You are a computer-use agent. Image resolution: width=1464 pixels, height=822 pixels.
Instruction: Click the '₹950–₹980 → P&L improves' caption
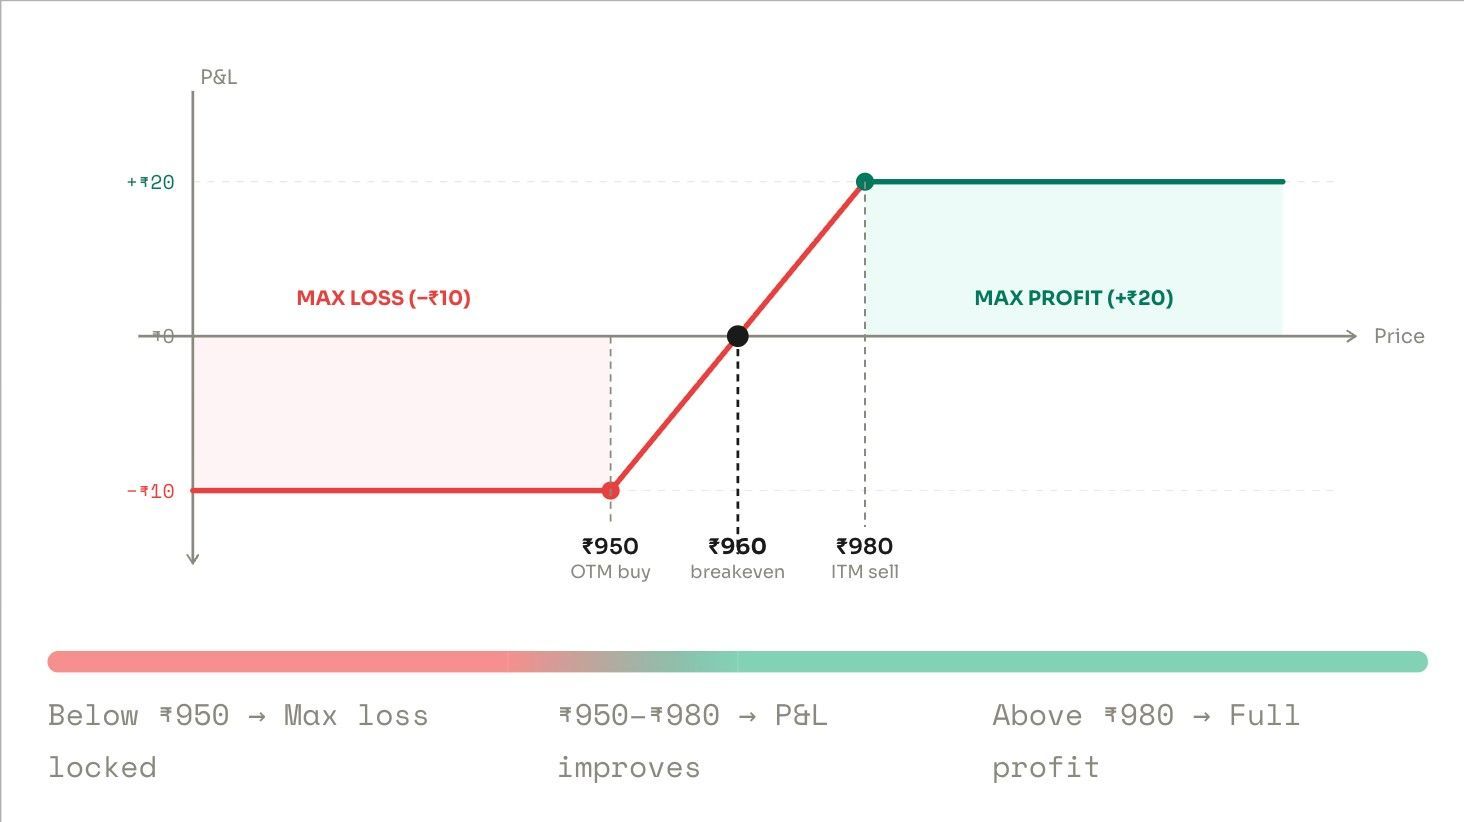click(x=692, y=741)
